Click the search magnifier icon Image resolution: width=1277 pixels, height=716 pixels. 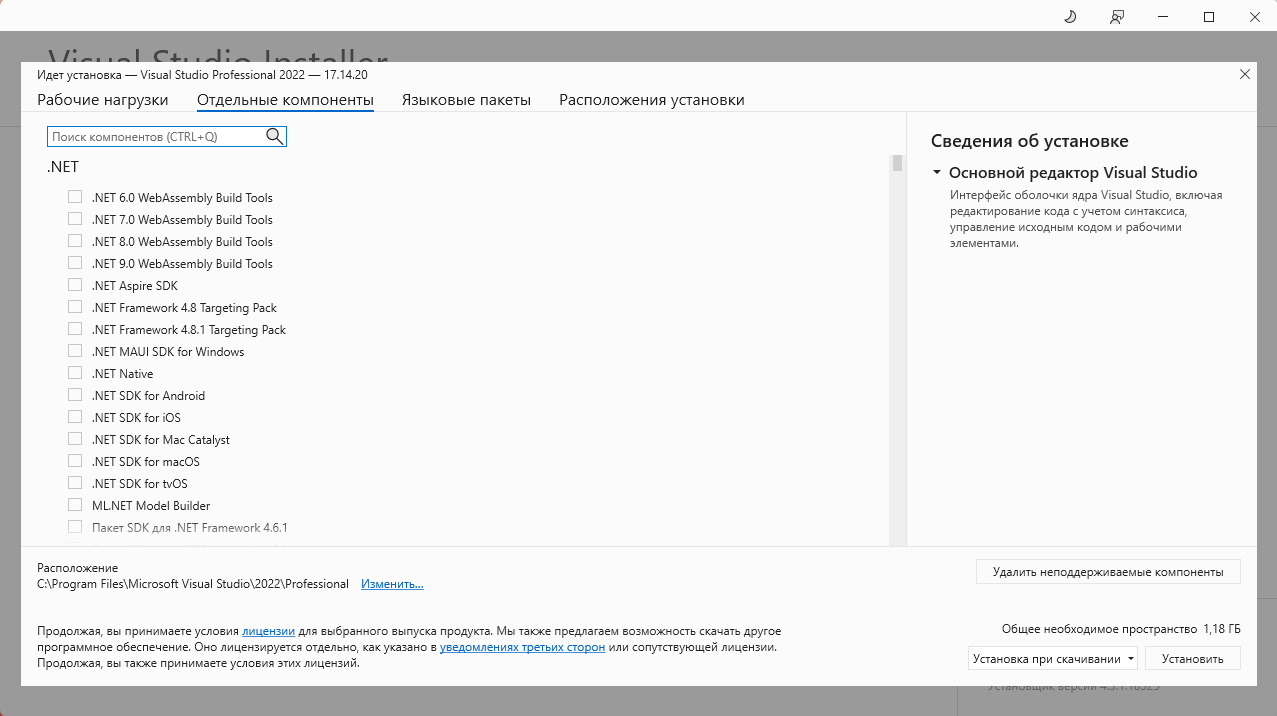(x=274, y=136)
